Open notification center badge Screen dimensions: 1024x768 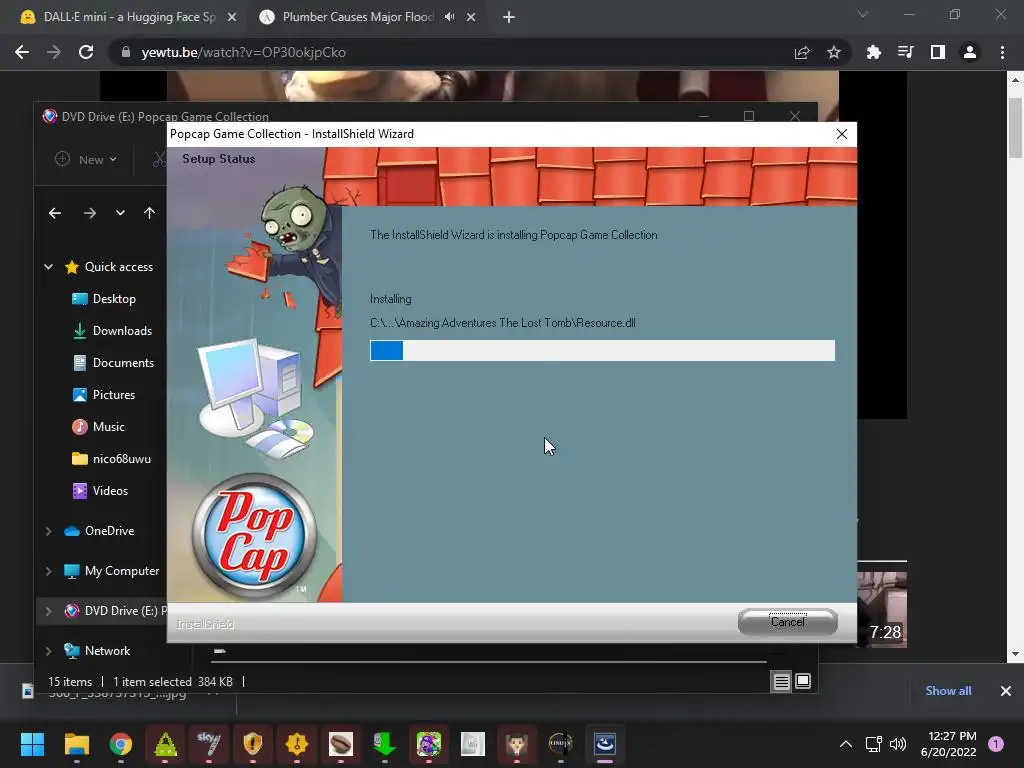pyautogui.click(x=996, y=744)
